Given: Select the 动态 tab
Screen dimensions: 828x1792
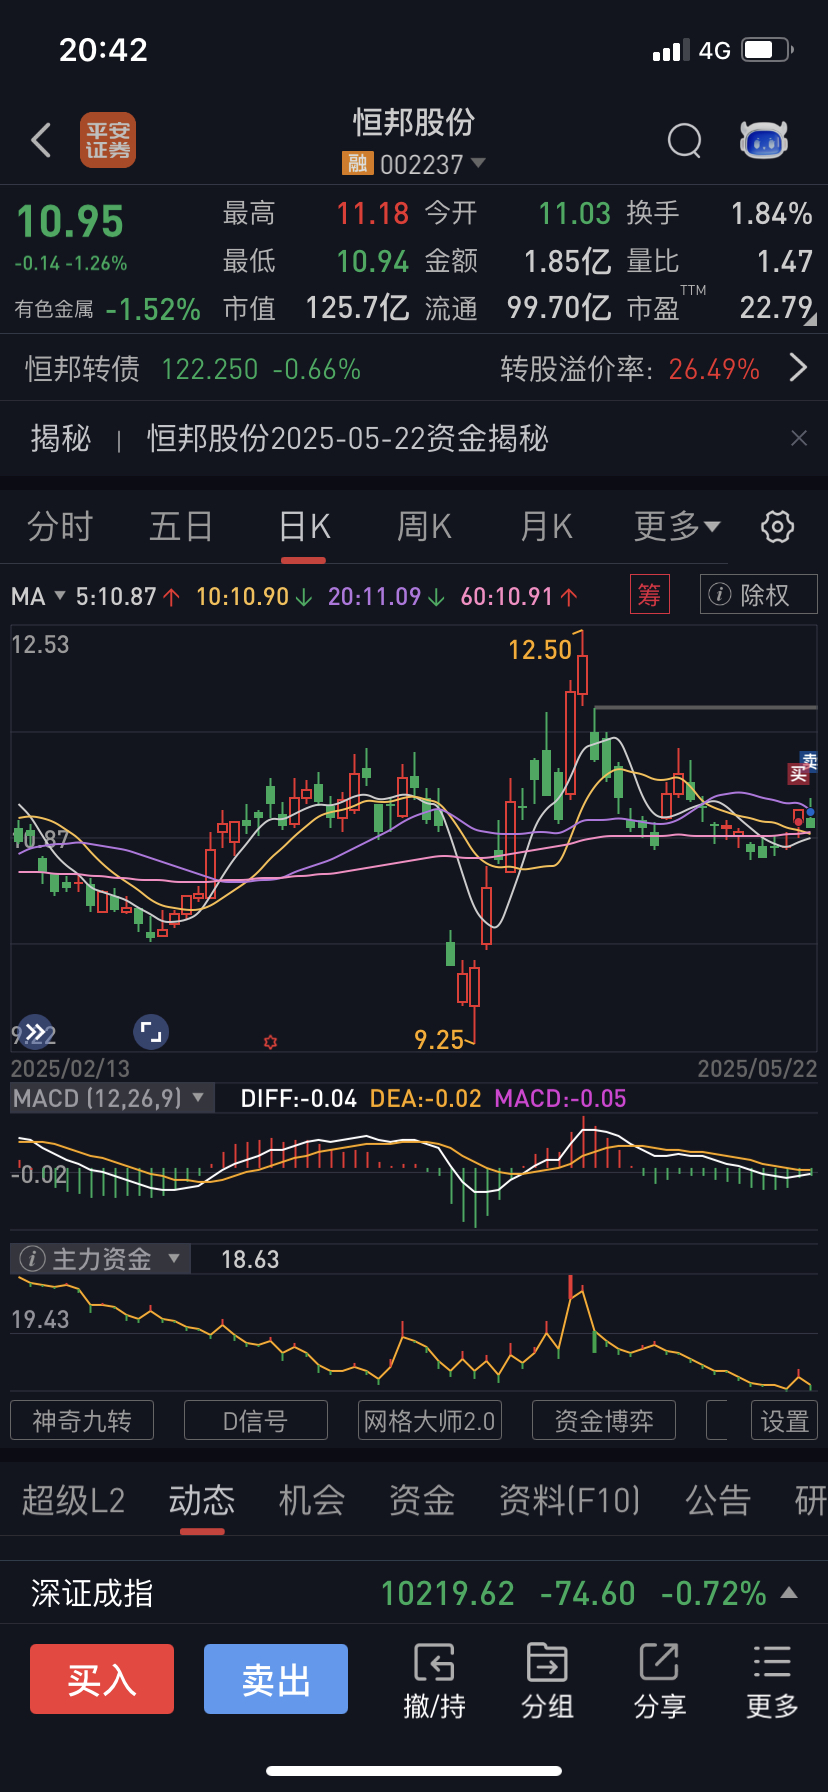Looking at the screenshot, I should (202, 1501).
